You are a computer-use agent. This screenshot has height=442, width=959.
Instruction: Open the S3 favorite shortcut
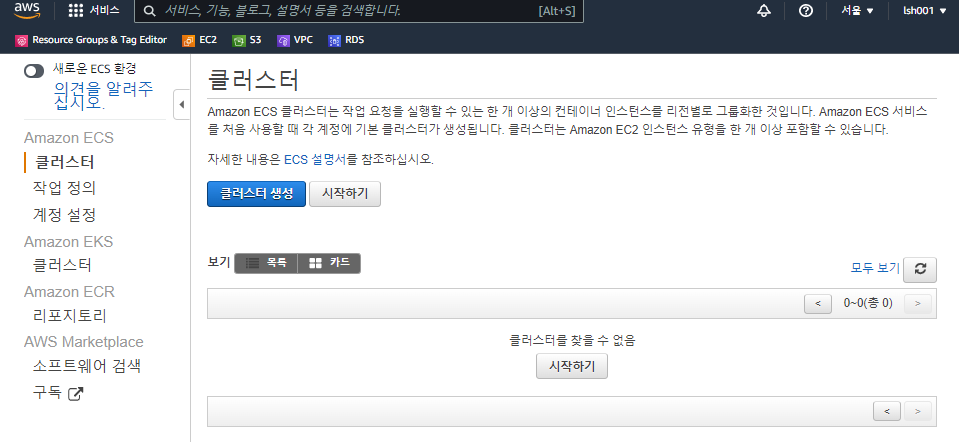(247, 40)
